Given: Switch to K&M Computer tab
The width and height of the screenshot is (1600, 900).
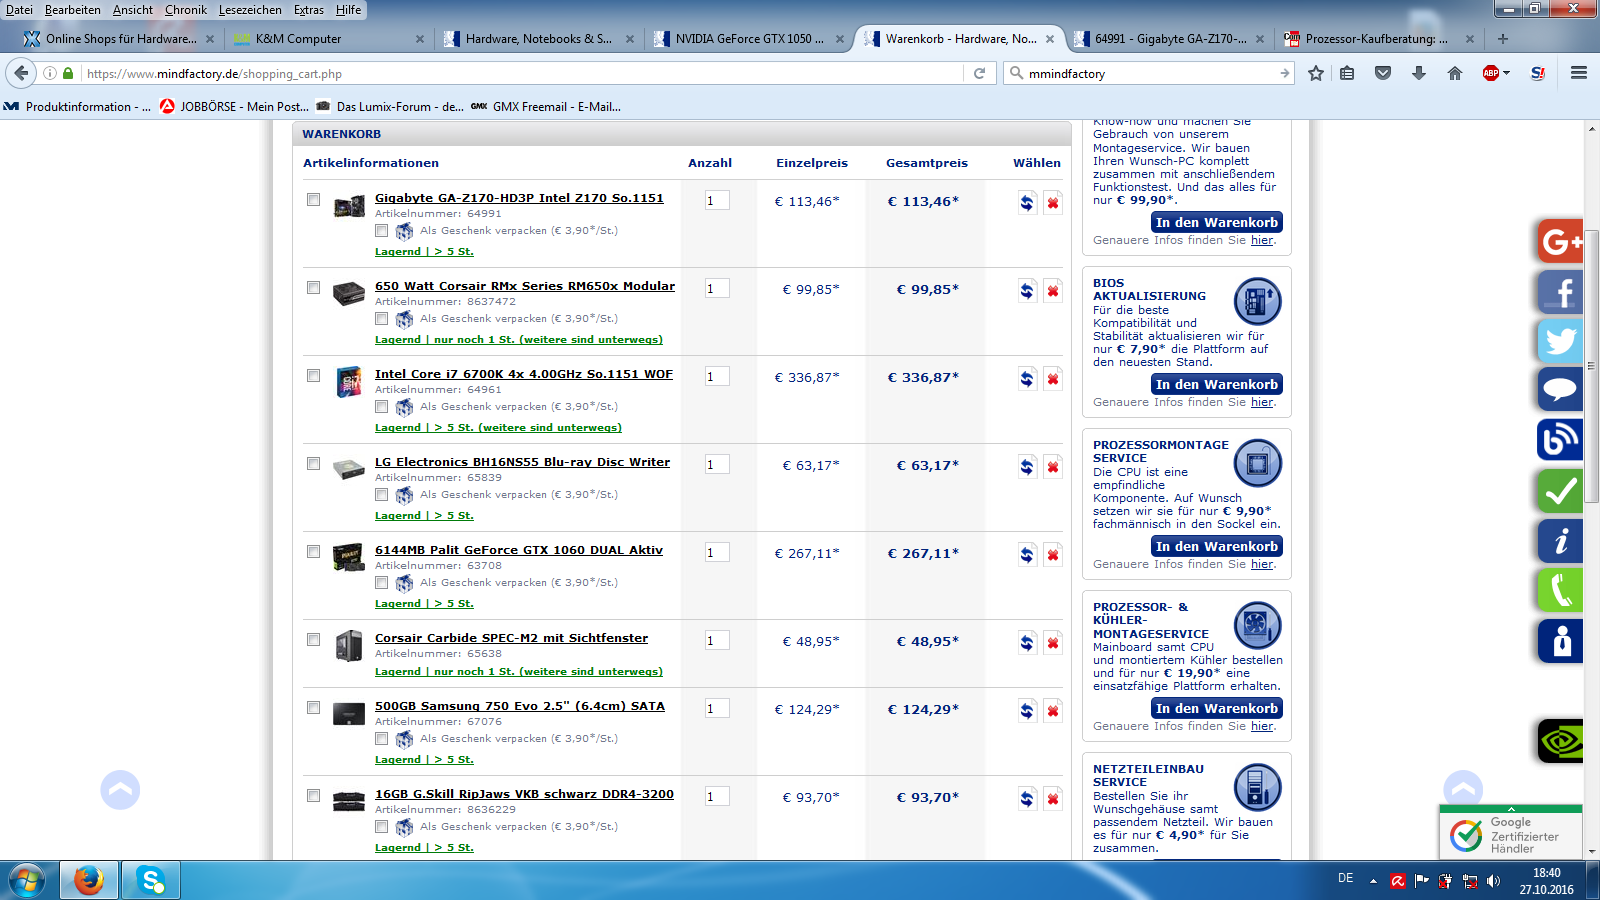Looking at the screenshot, I should [328, 39].
